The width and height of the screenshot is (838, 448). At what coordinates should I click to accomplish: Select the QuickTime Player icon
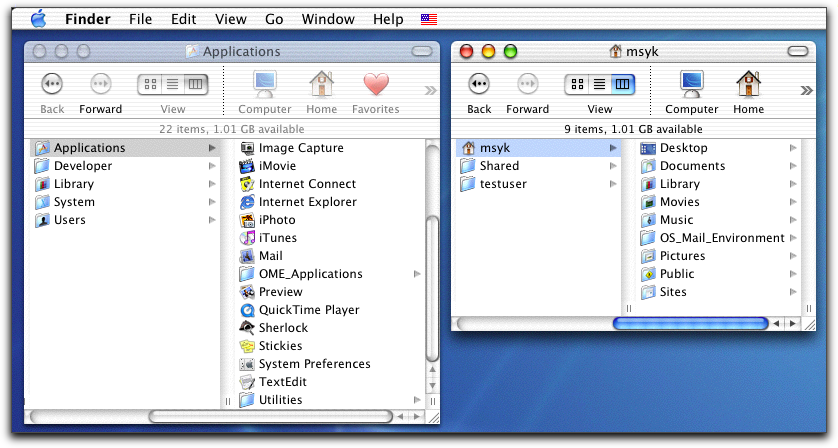[249, 310]
